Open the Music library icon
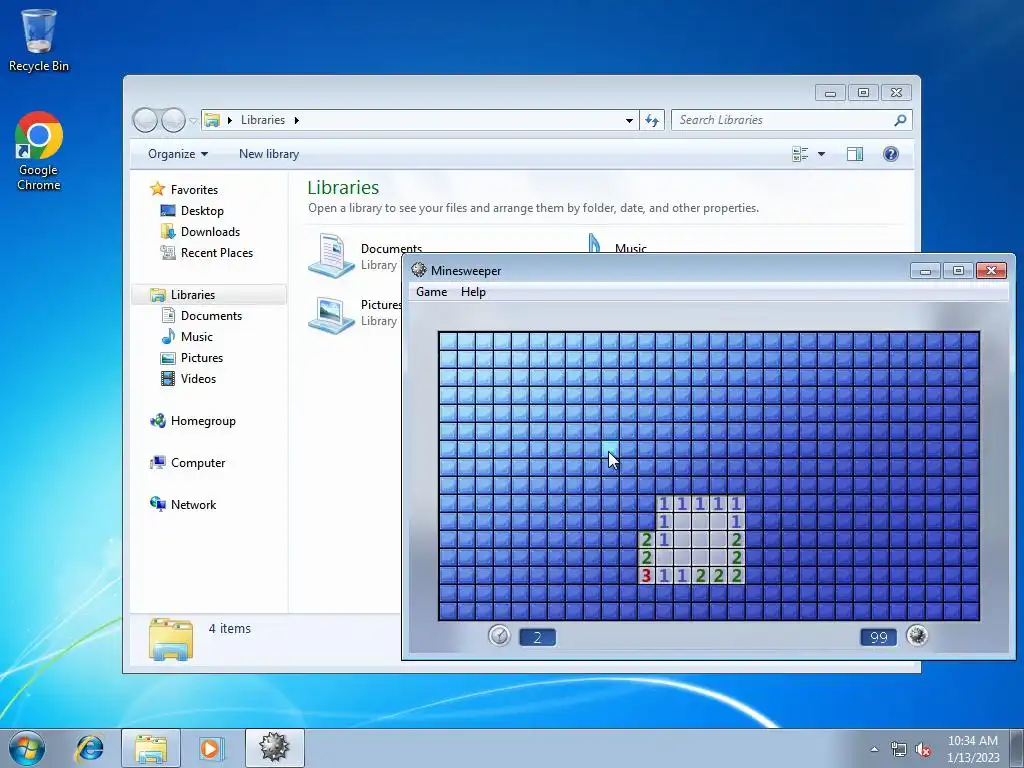The height and width of the screenshot is (768, 1024). point(594,243)
